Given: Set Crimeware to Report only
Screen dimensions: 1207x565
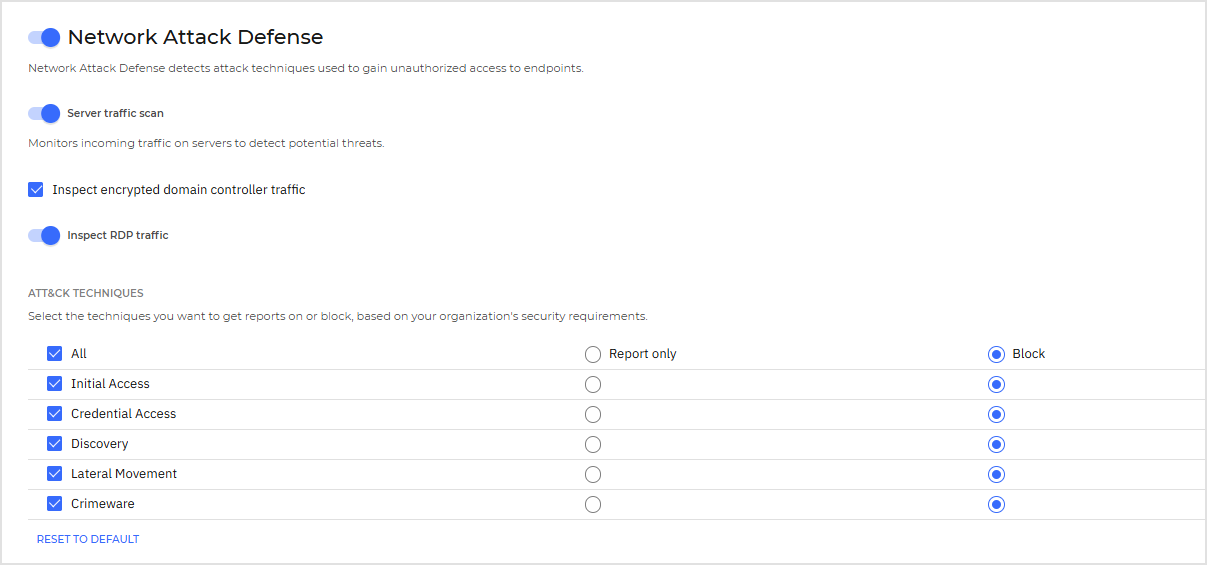Looking at the screenshot, I should pyautogui.click(x=593, y=505).
